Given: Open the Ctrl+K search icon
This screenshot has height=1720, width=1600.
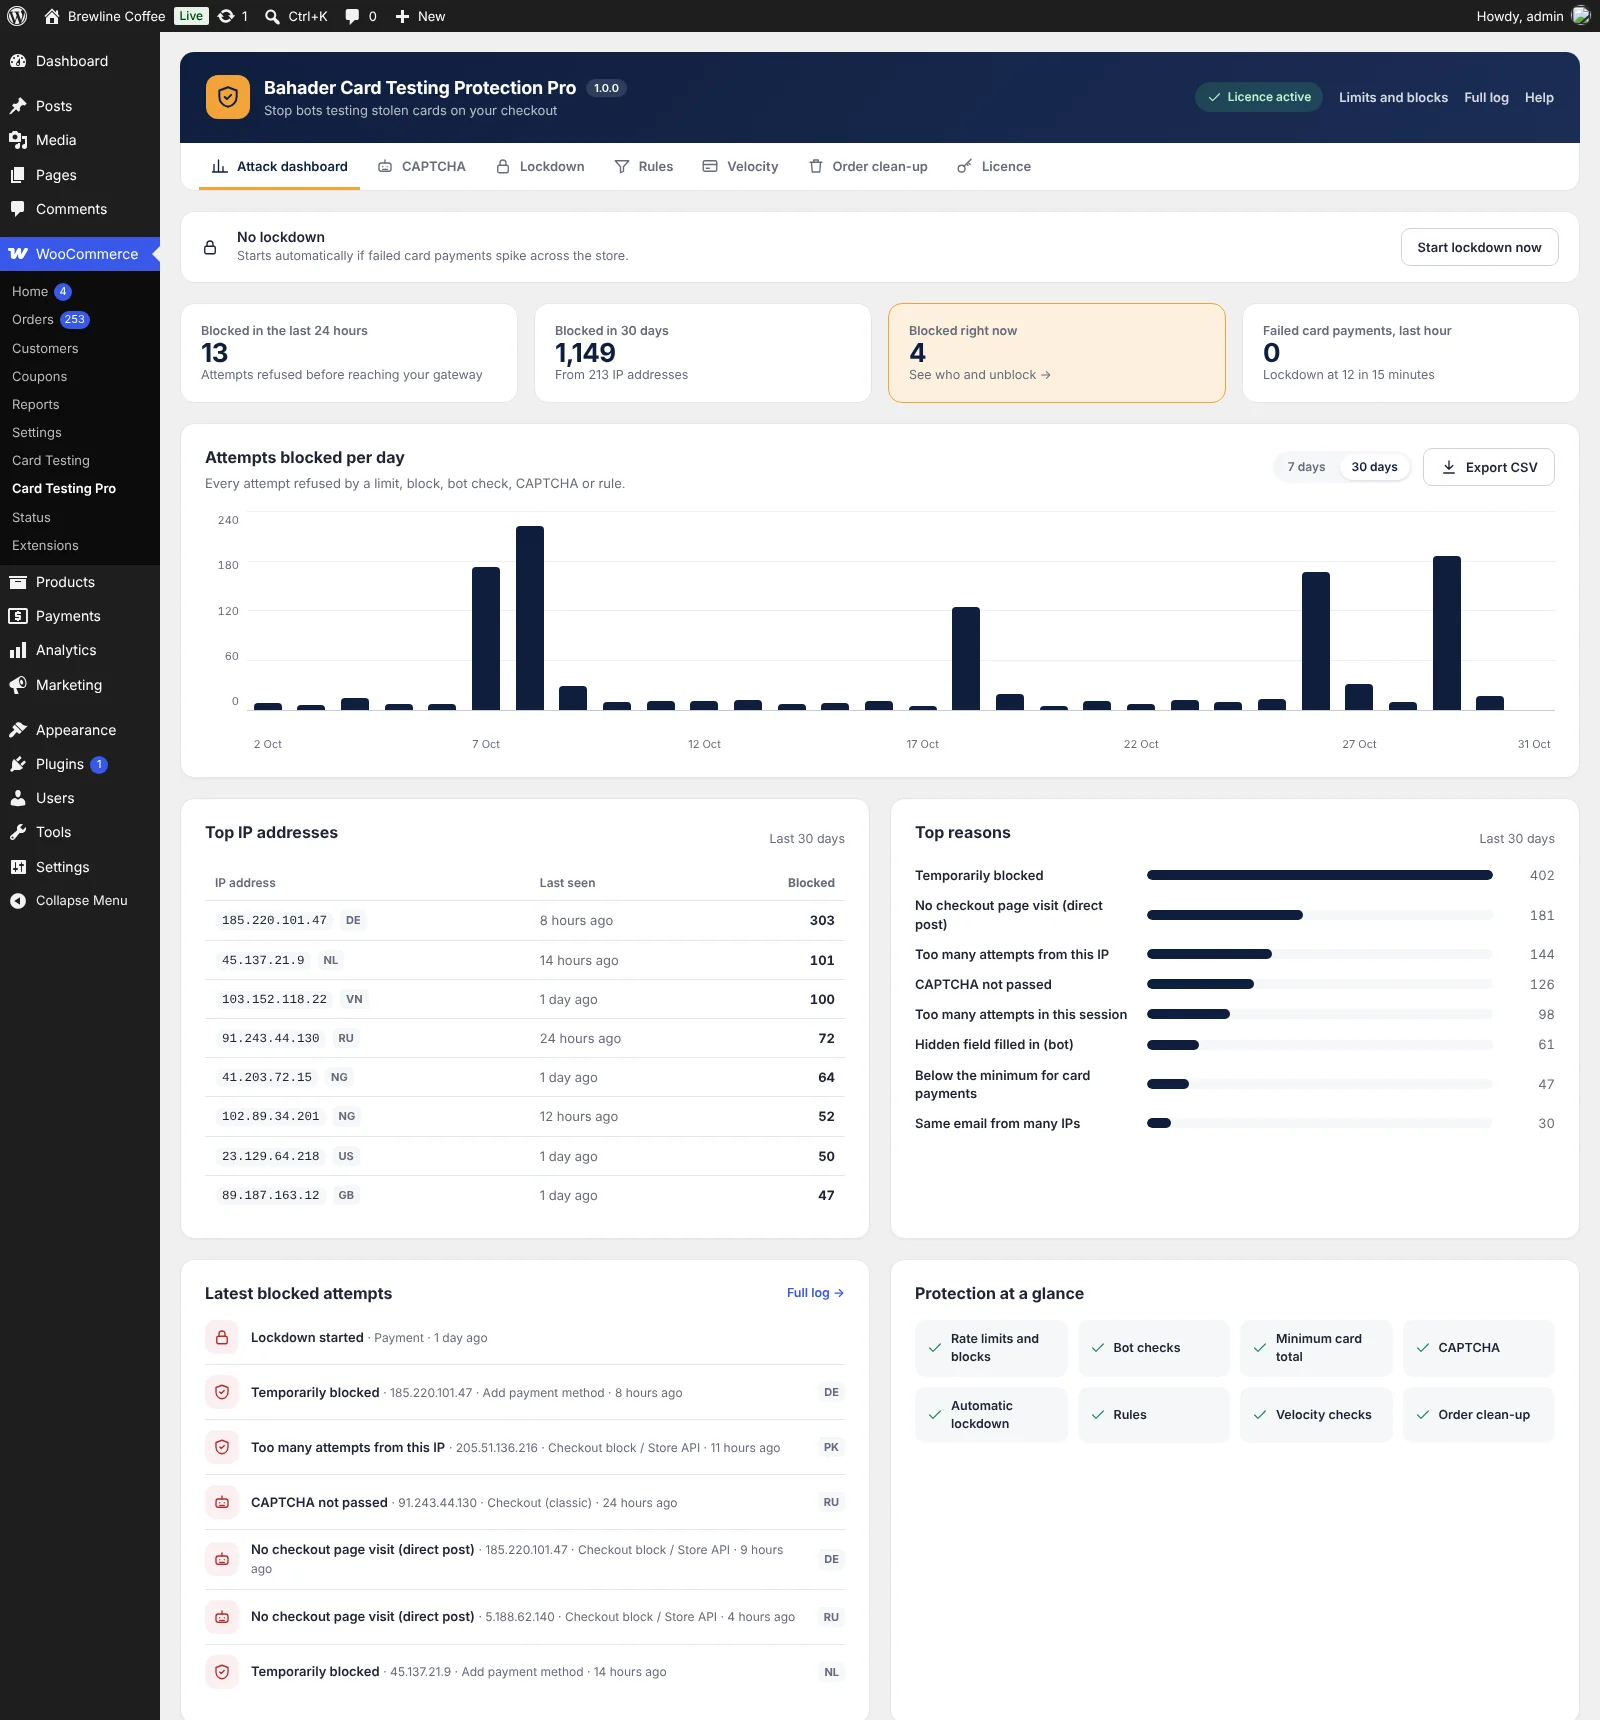Looking at the screenshot, I should [x=272, y=16].
